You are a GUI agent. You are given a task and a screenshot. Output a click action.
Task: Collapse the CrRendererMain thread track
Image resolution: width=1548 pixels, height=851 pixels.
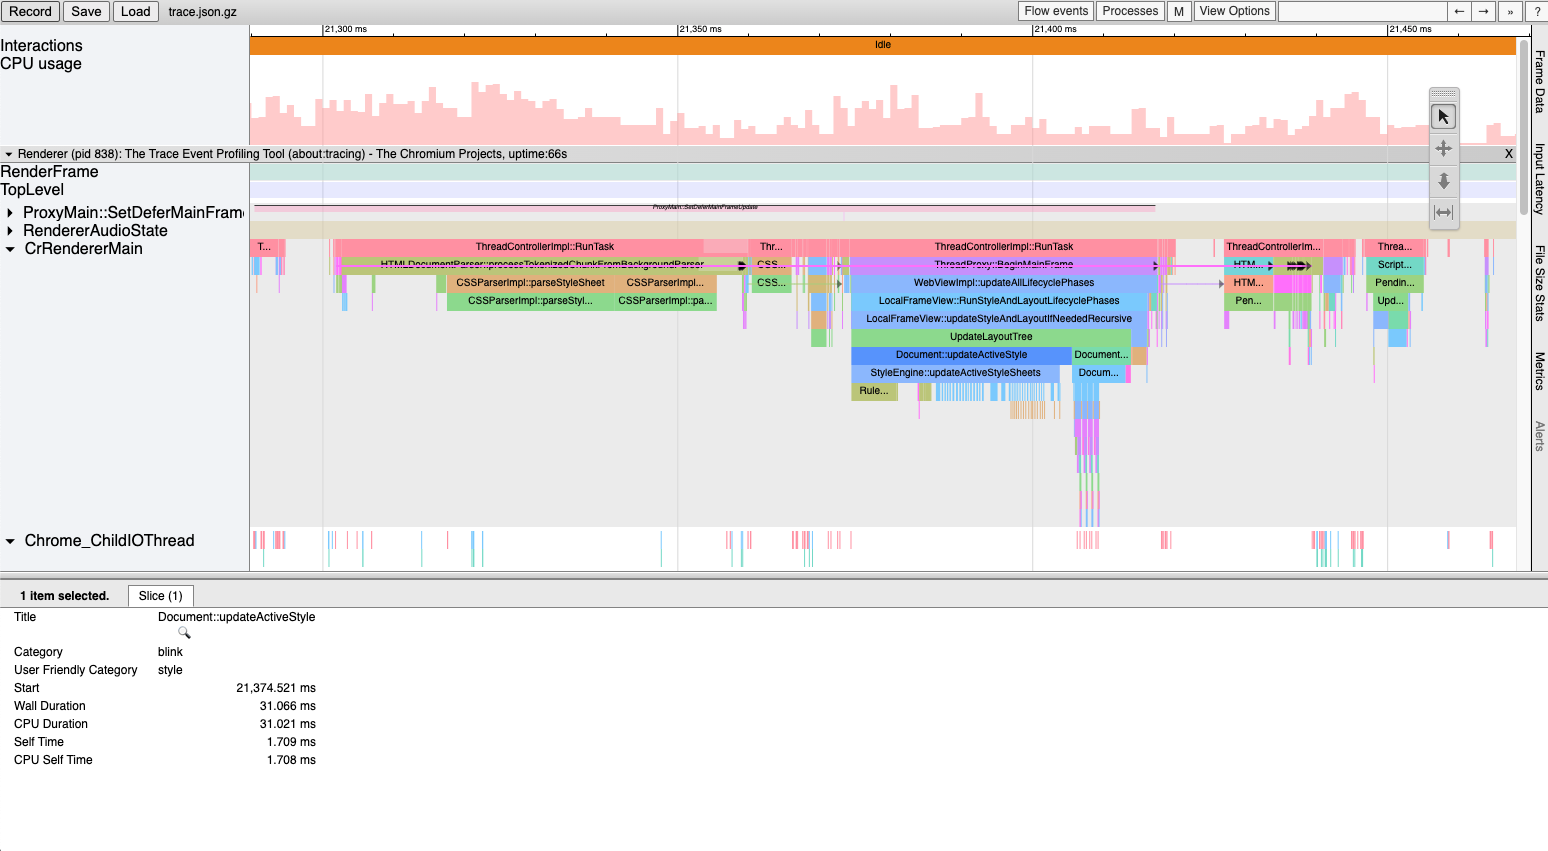[10, 249]
